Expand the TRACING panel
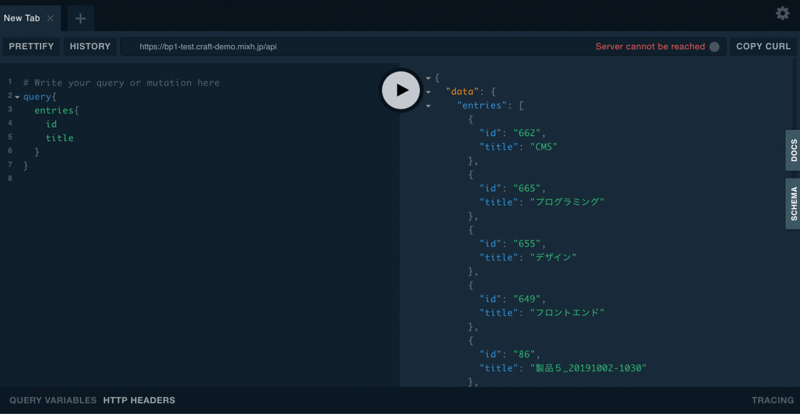The width and height of the screenshot is (800, 414). pyautogui.click(x=772, y=400)
